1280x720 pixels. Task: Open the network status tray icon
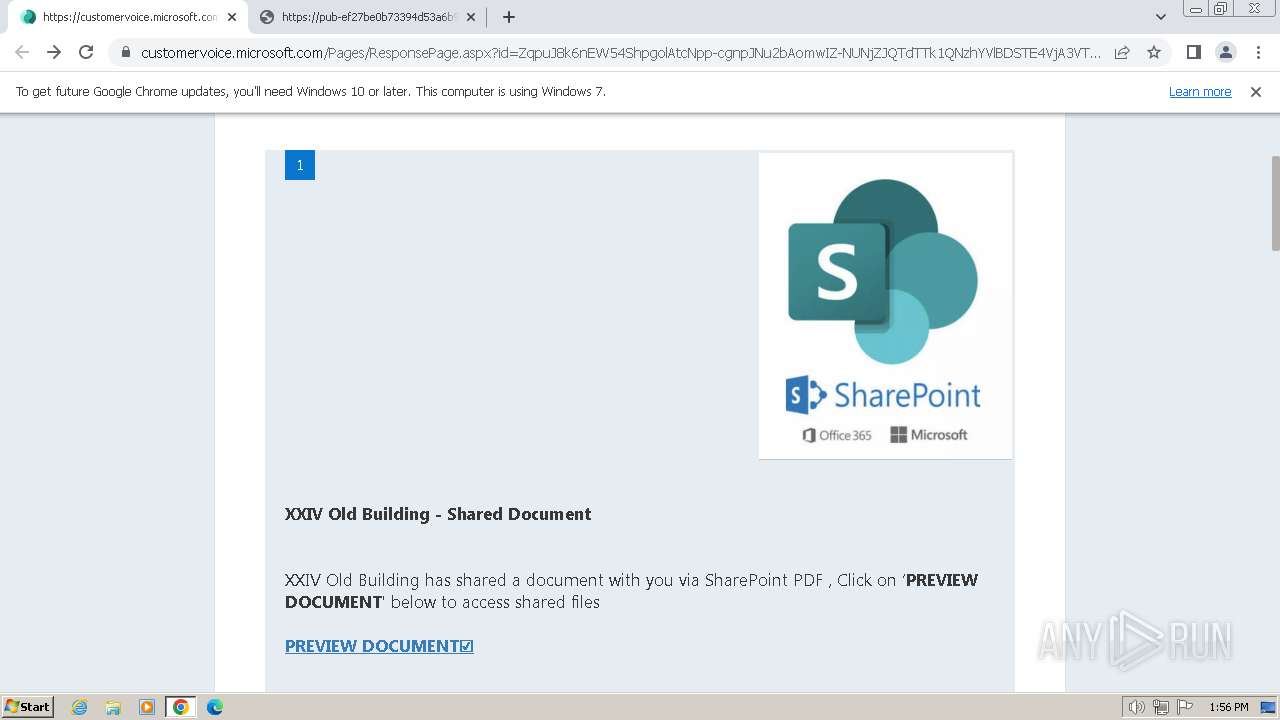1161,707
